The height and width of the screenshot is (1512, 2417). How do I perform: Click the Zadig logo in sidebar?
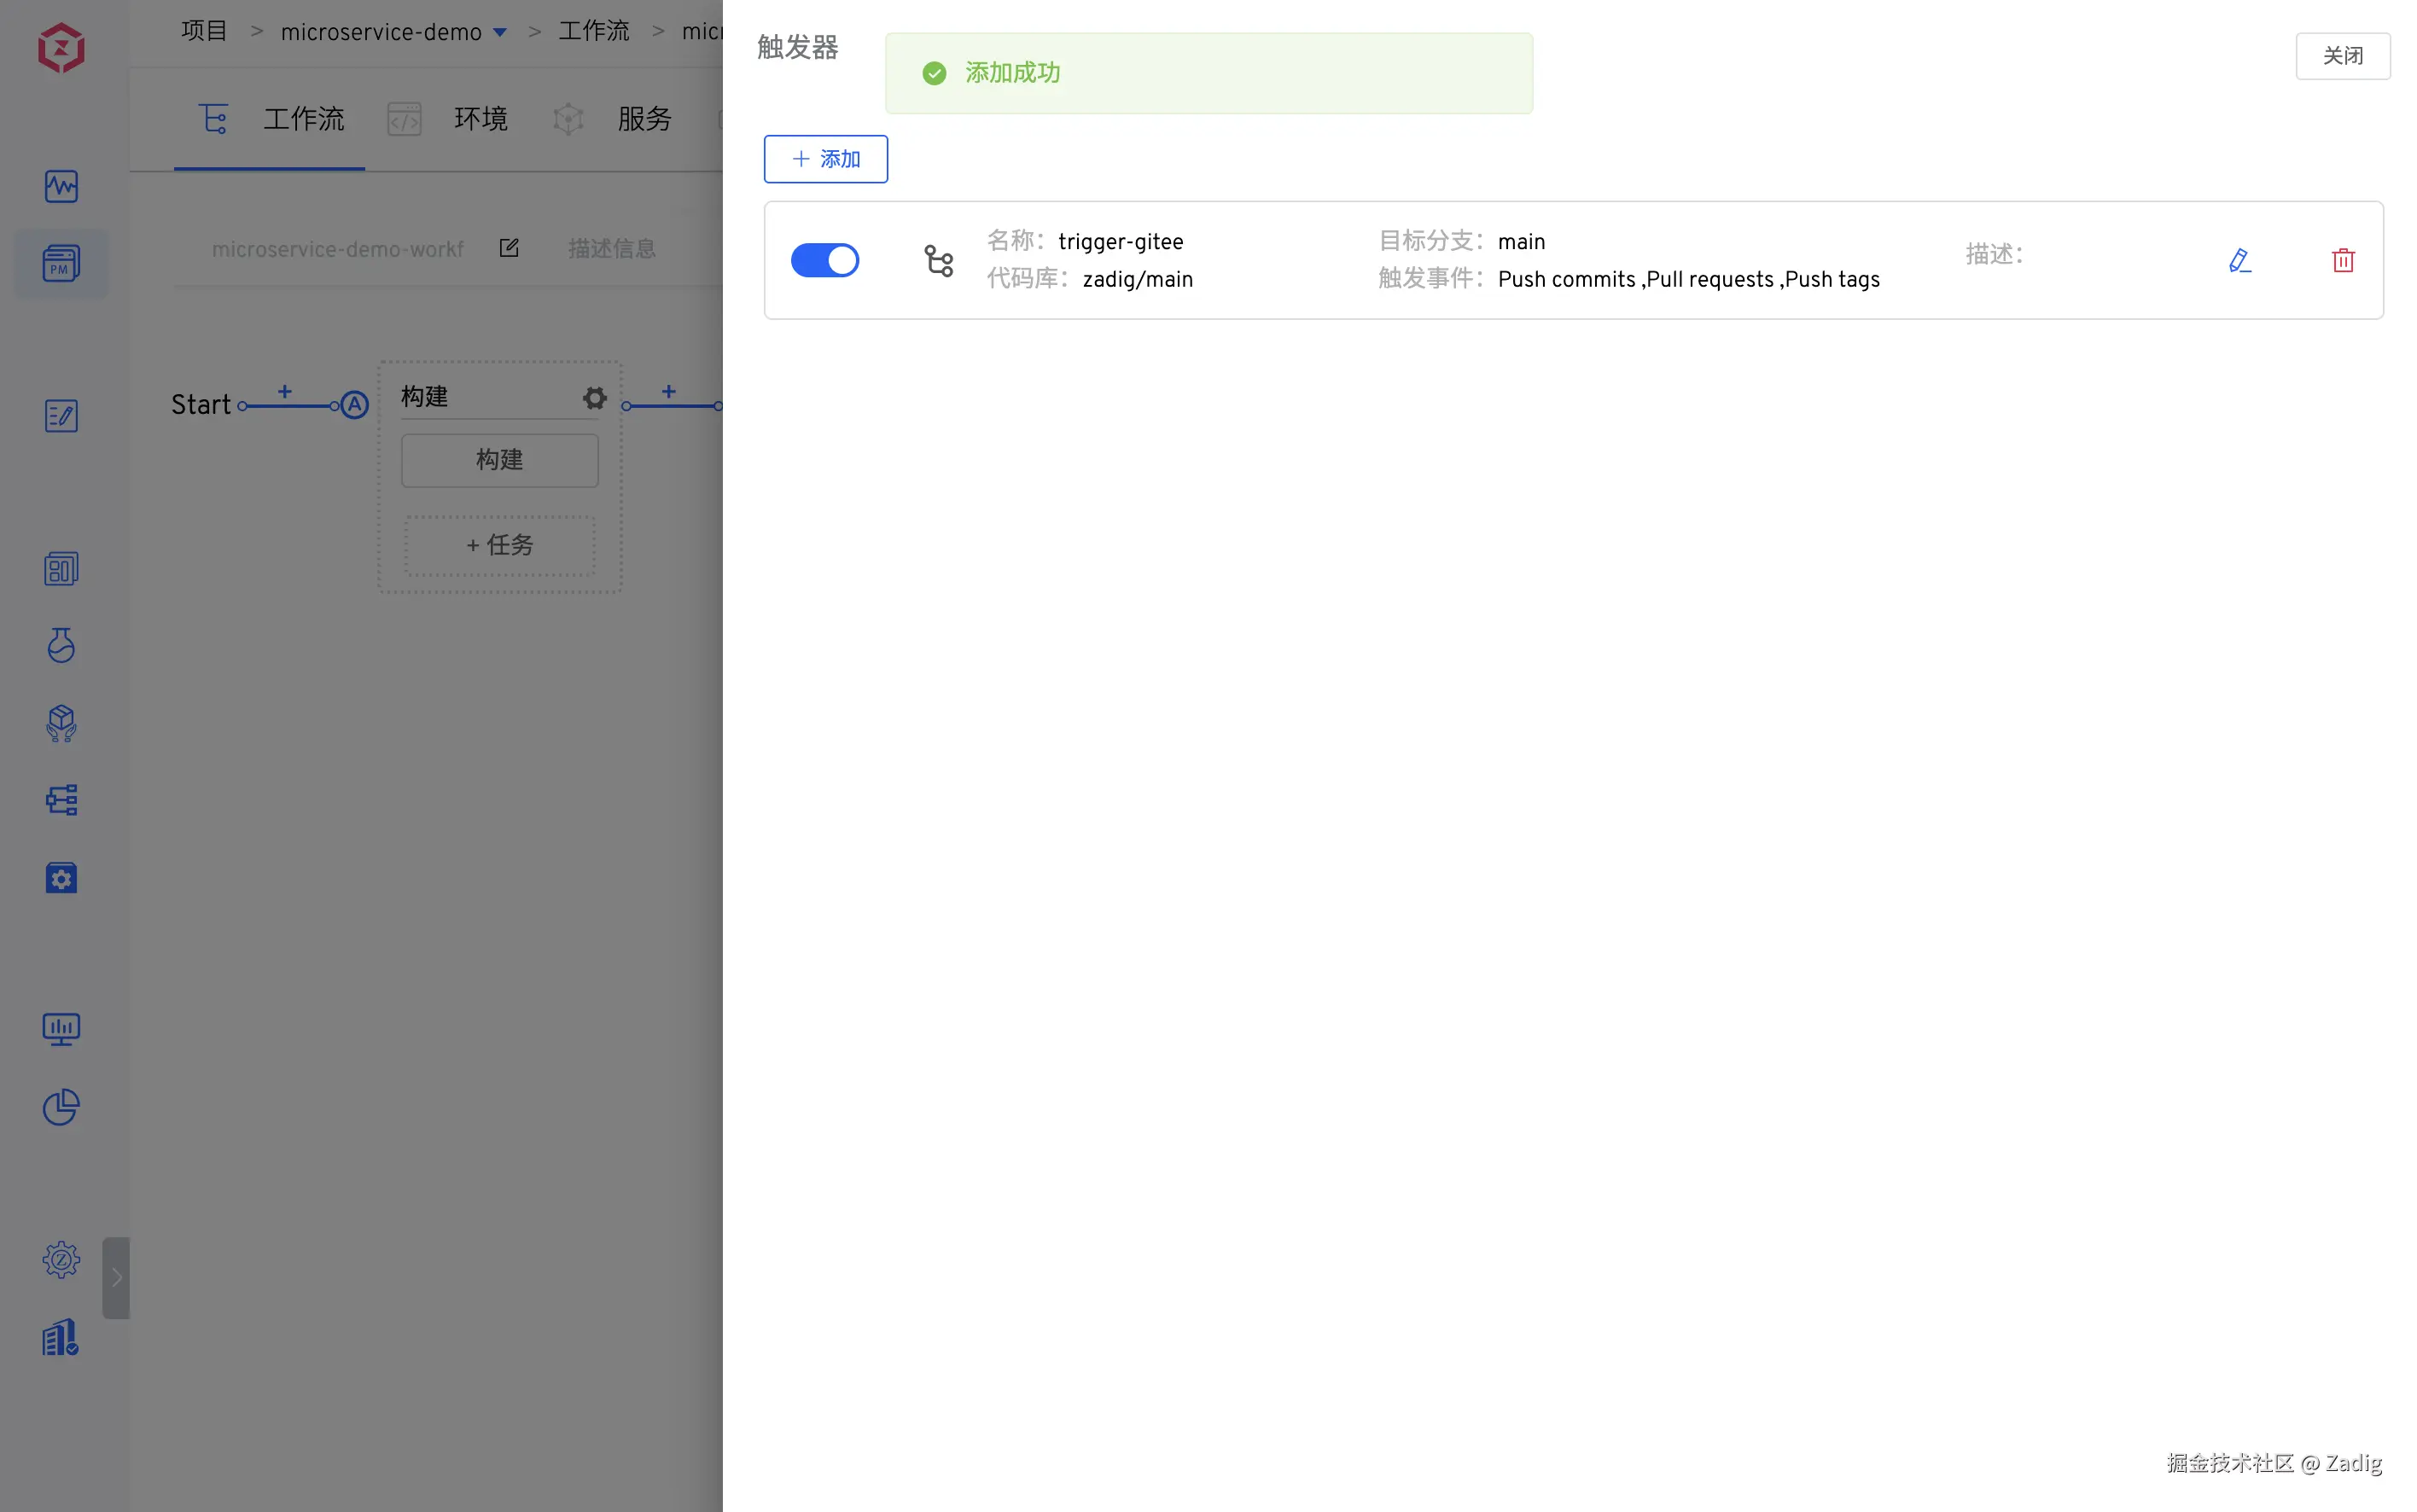(x=61, y=48)
